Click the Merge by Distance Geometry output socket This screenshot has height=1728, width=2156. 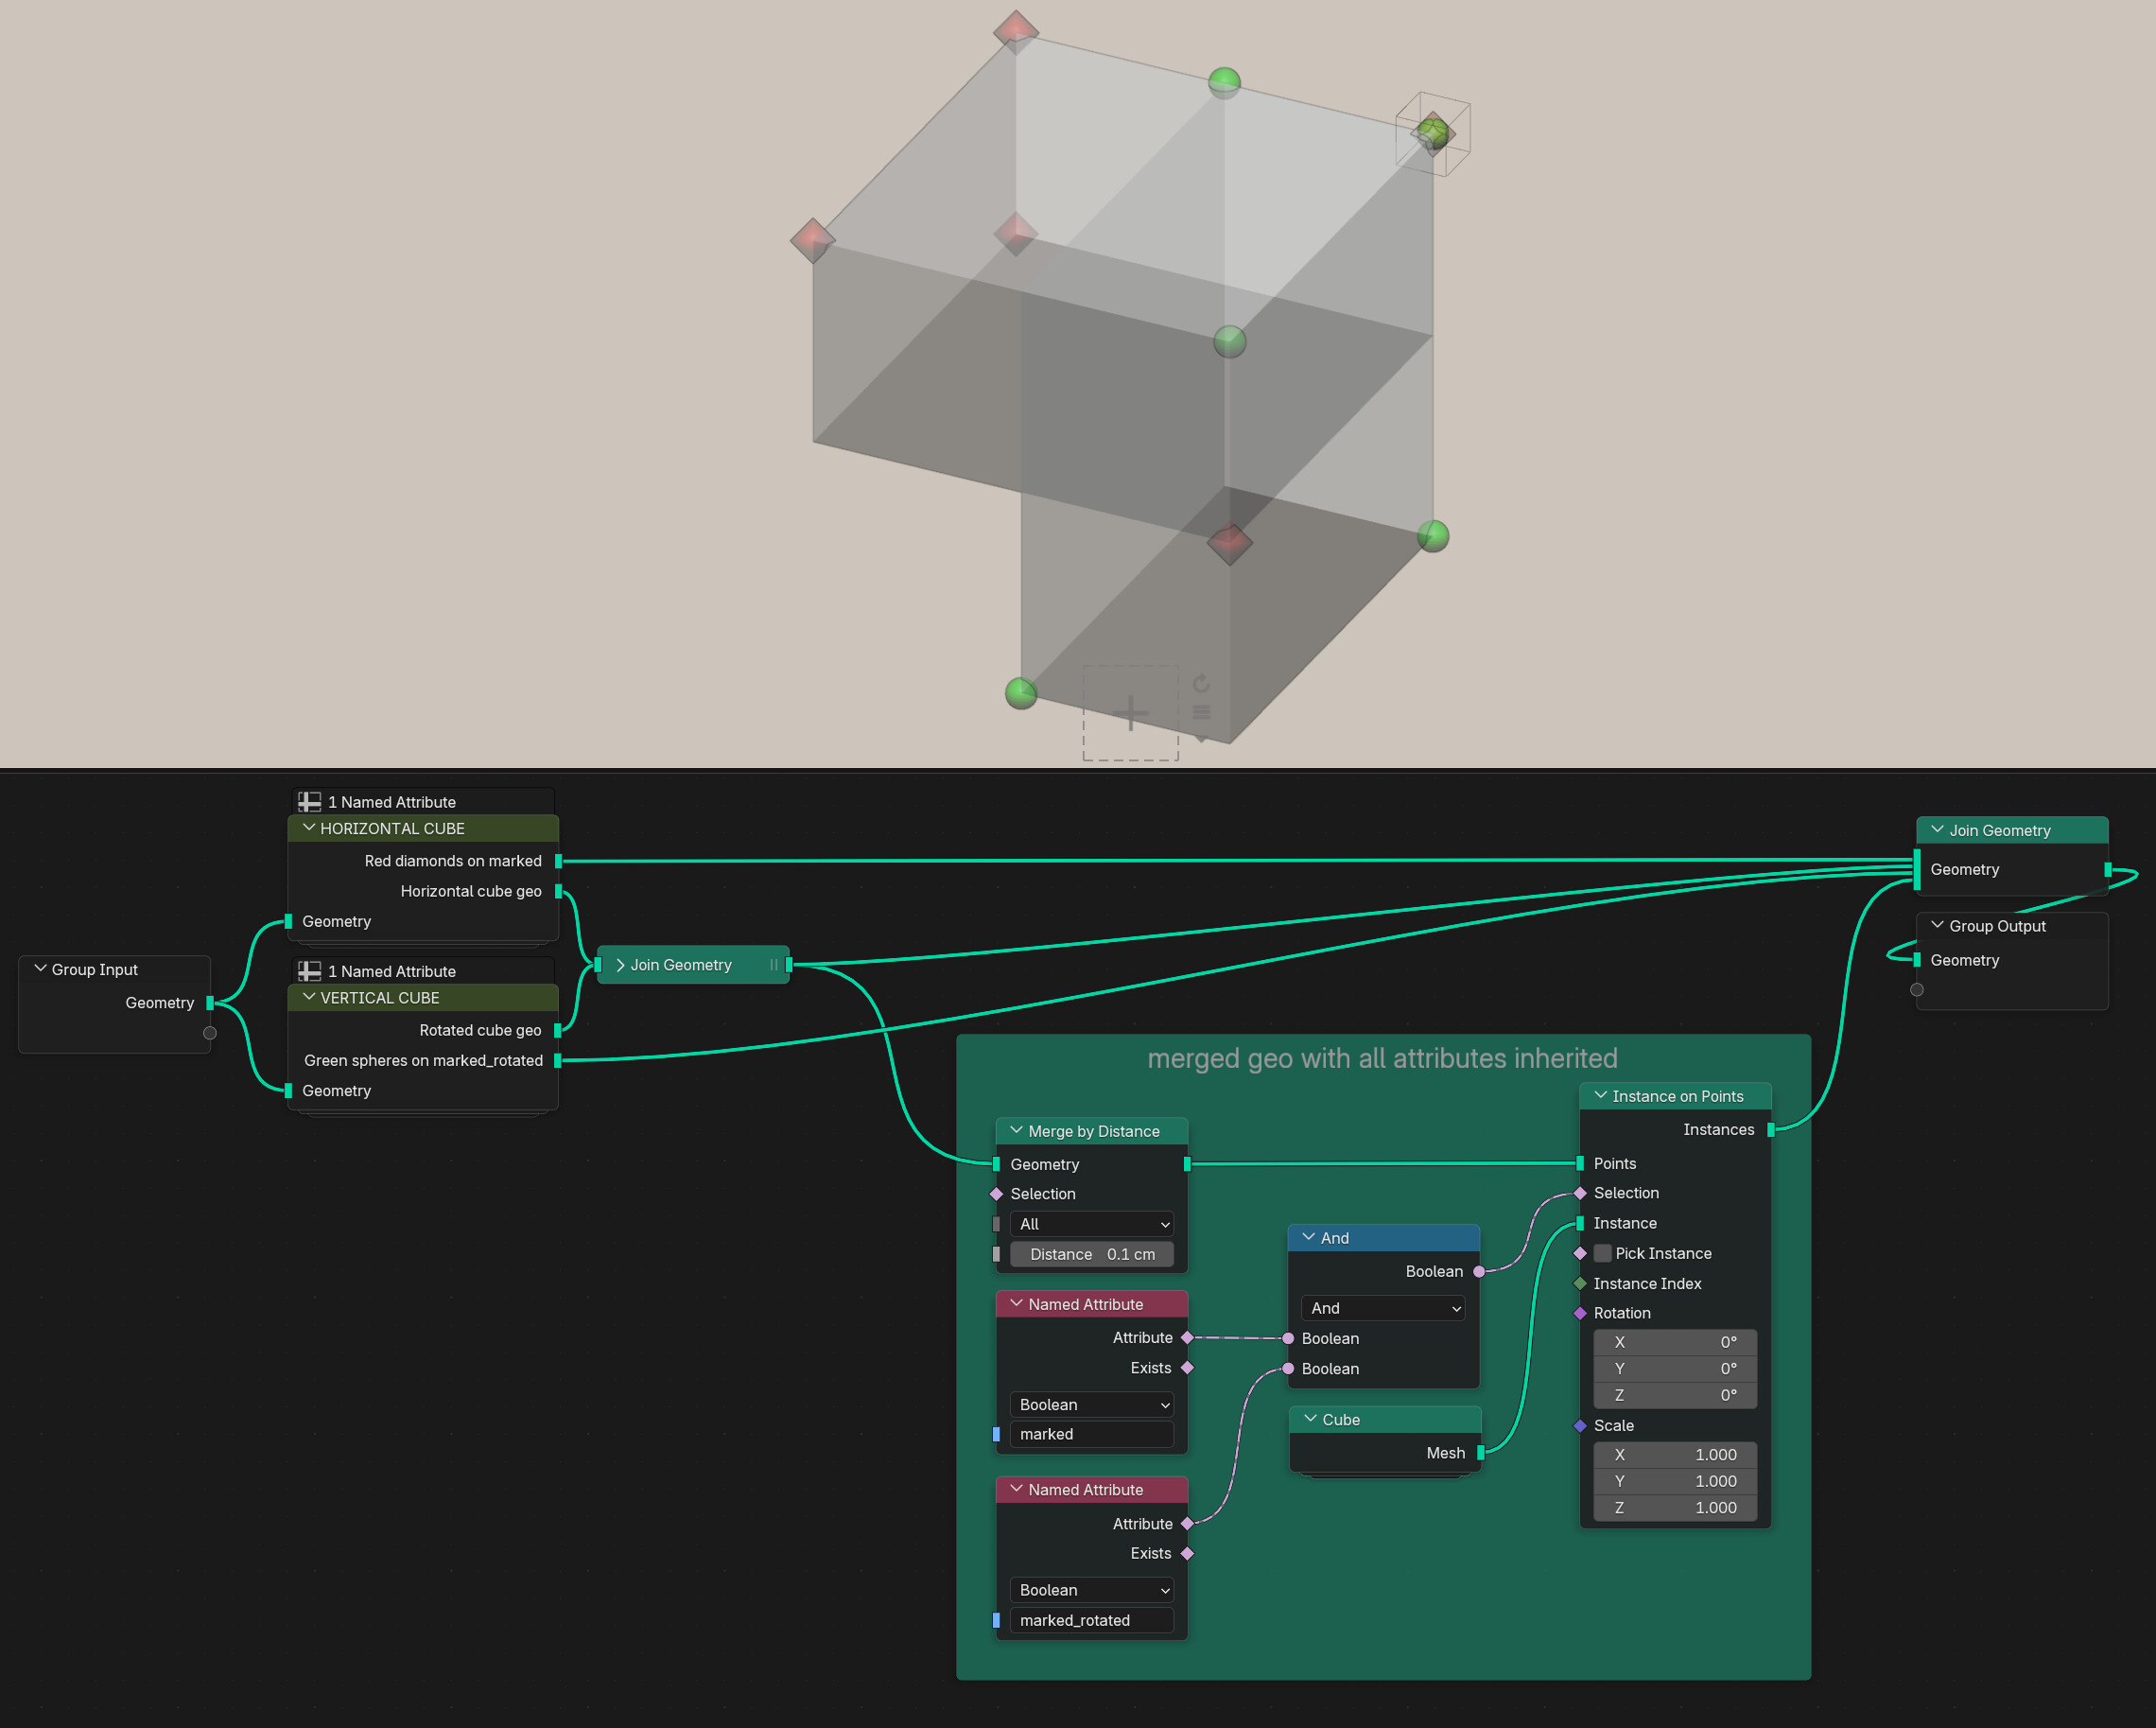(x=1187, y=1164)
